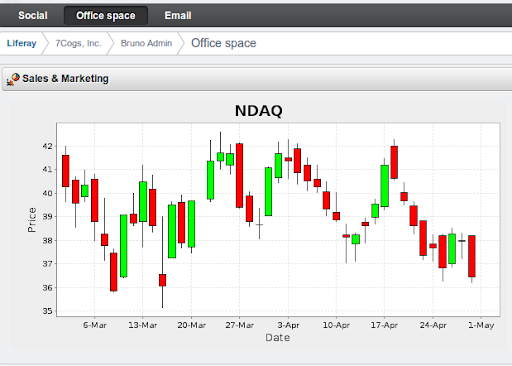Click the 17-Apr date label
The width and height of the screenshot is (512, 366).
(x=384, y=325)
